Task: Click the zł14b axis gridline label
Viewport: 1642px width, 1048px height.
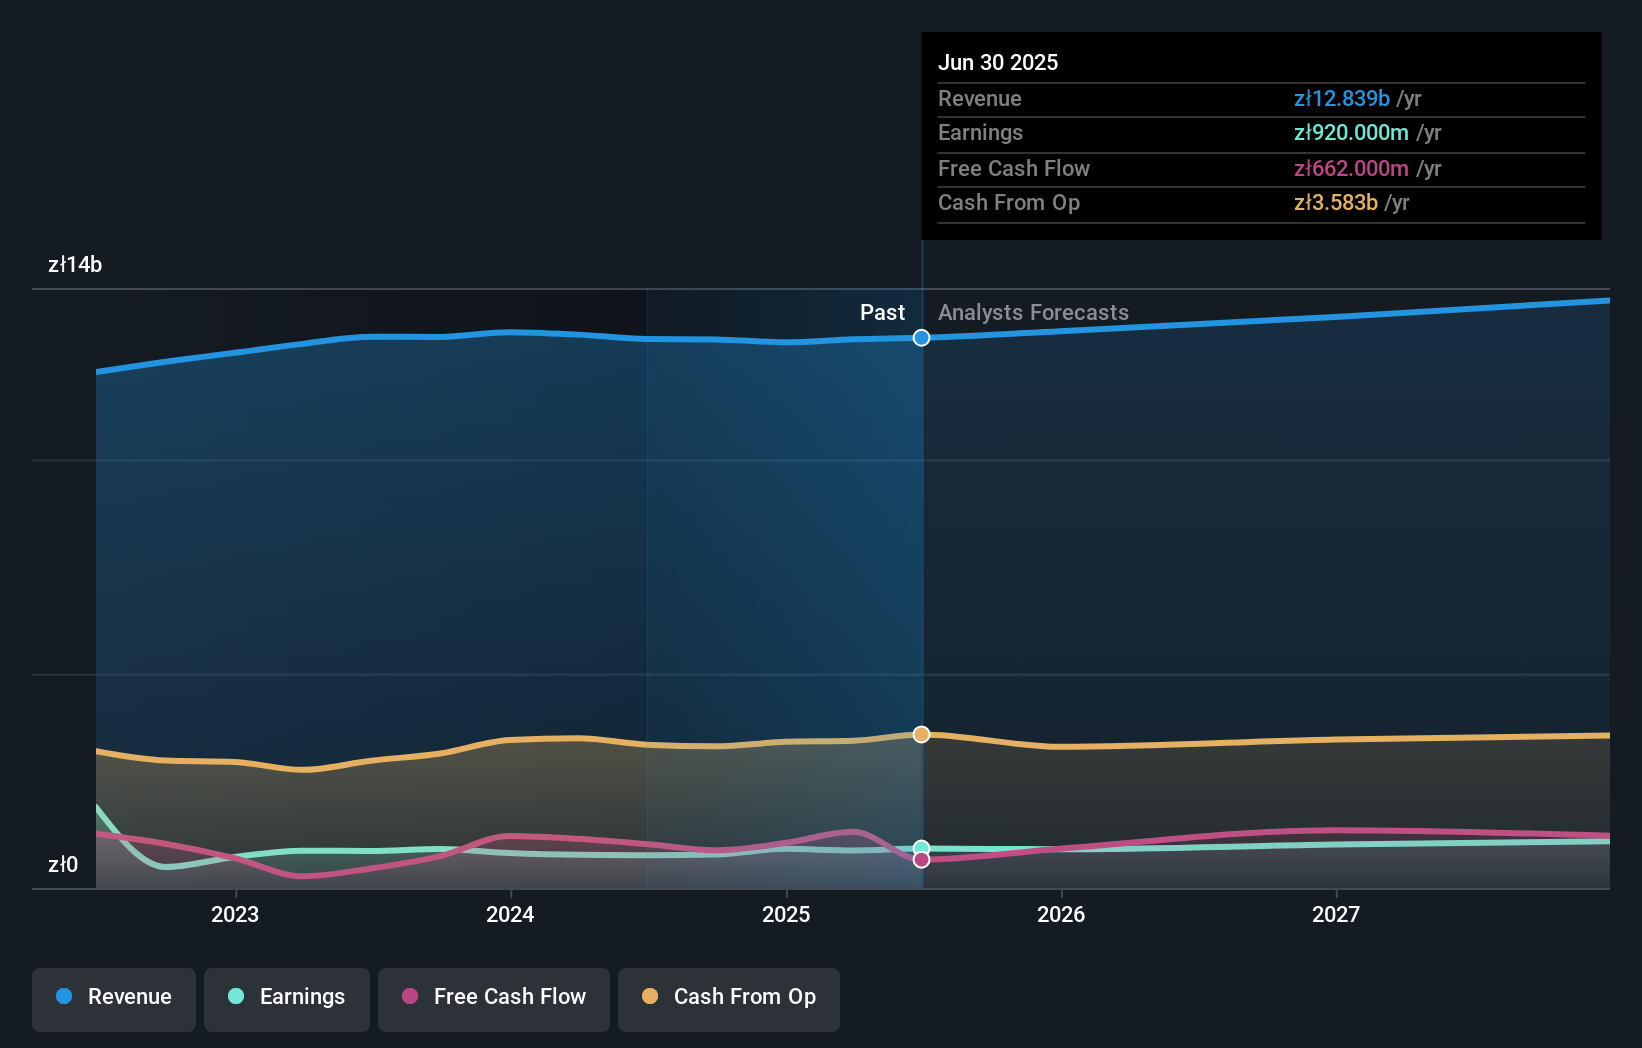Action: pyautogui.click(x=75, y=265)
